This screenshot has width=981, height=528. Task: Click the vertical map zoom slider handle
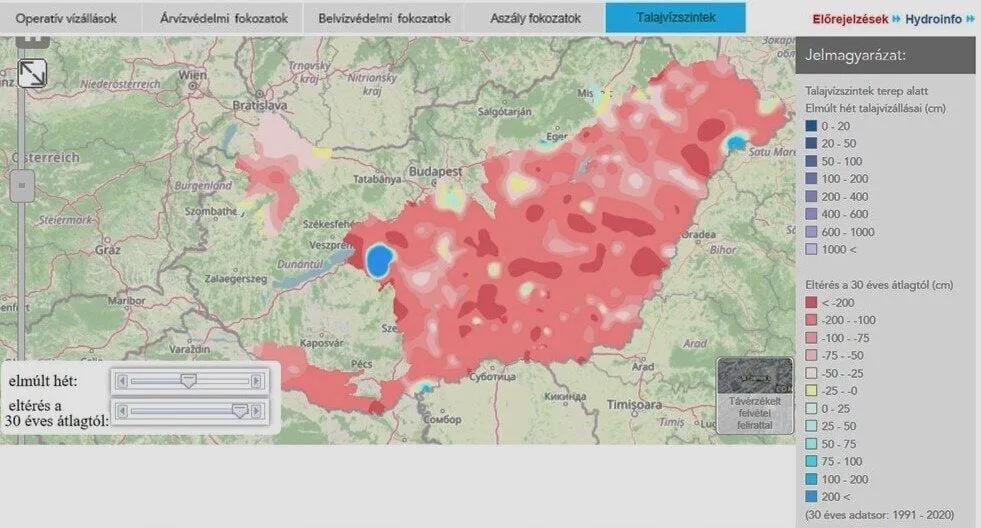point(22,186)
